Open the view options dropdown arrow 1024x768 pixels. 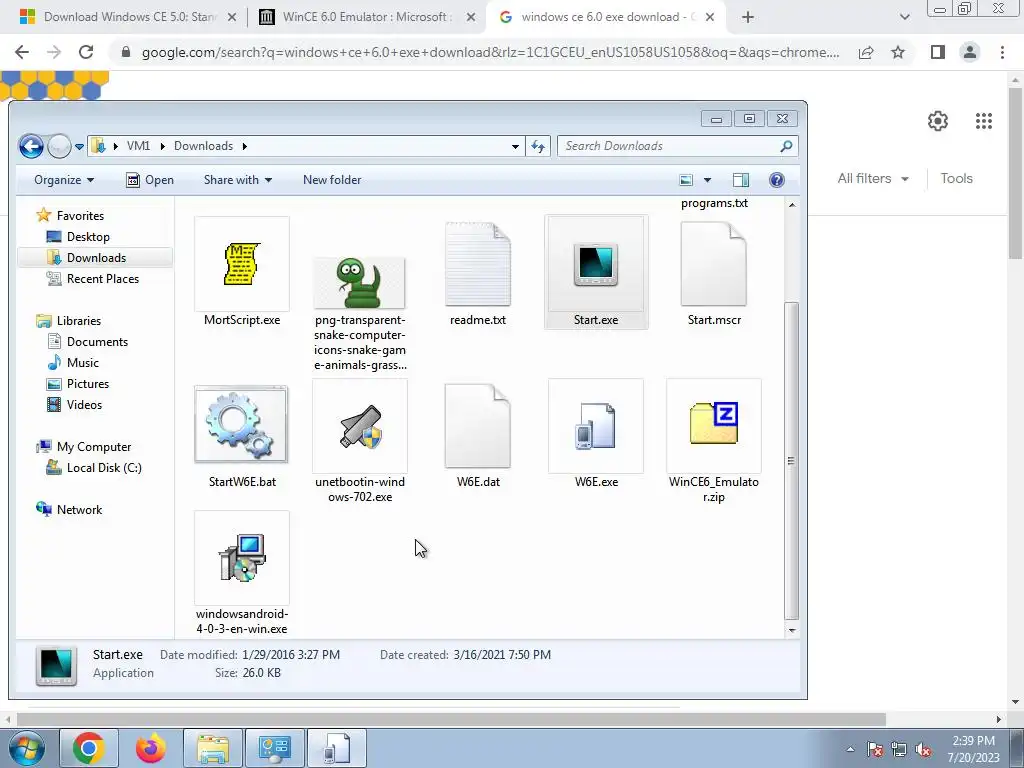pos(707,180)
